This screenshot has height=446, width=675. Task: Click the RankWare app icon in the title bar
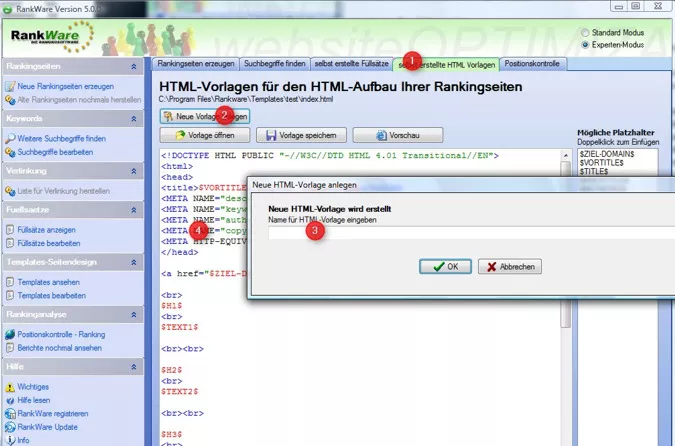coord(7,9)
